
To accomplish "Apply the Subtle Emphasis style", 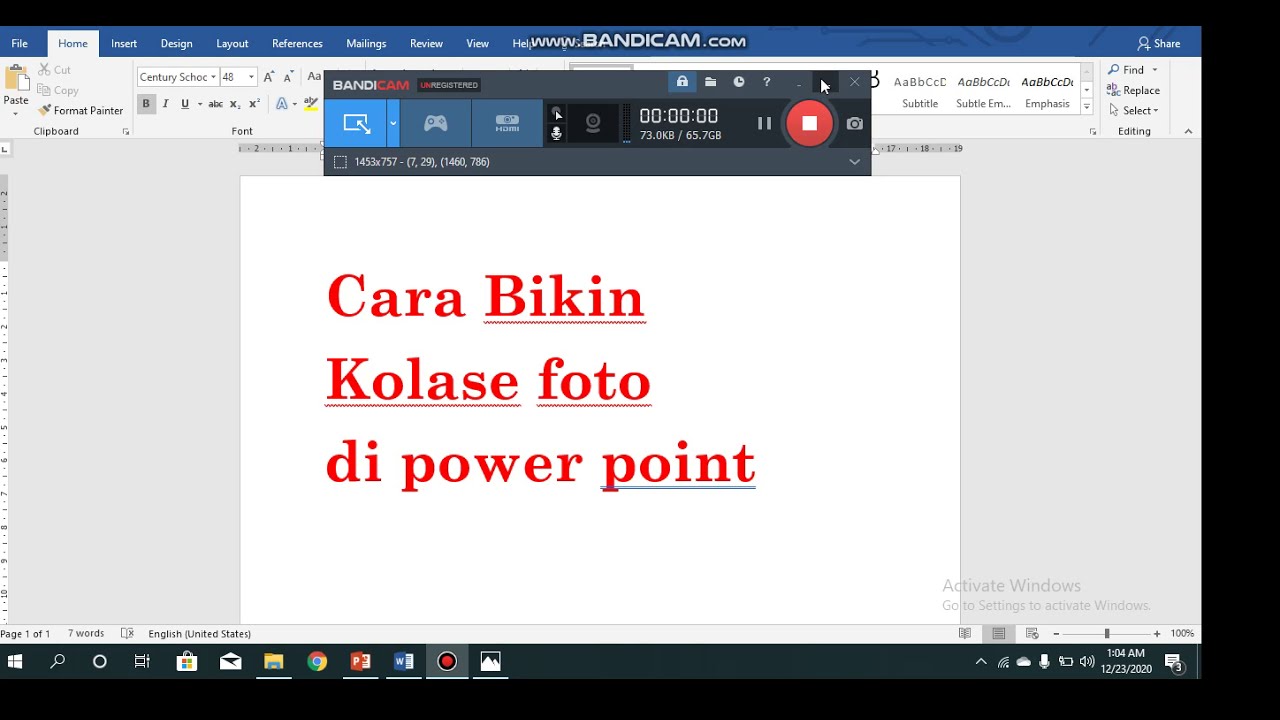I will coord(983,91).
